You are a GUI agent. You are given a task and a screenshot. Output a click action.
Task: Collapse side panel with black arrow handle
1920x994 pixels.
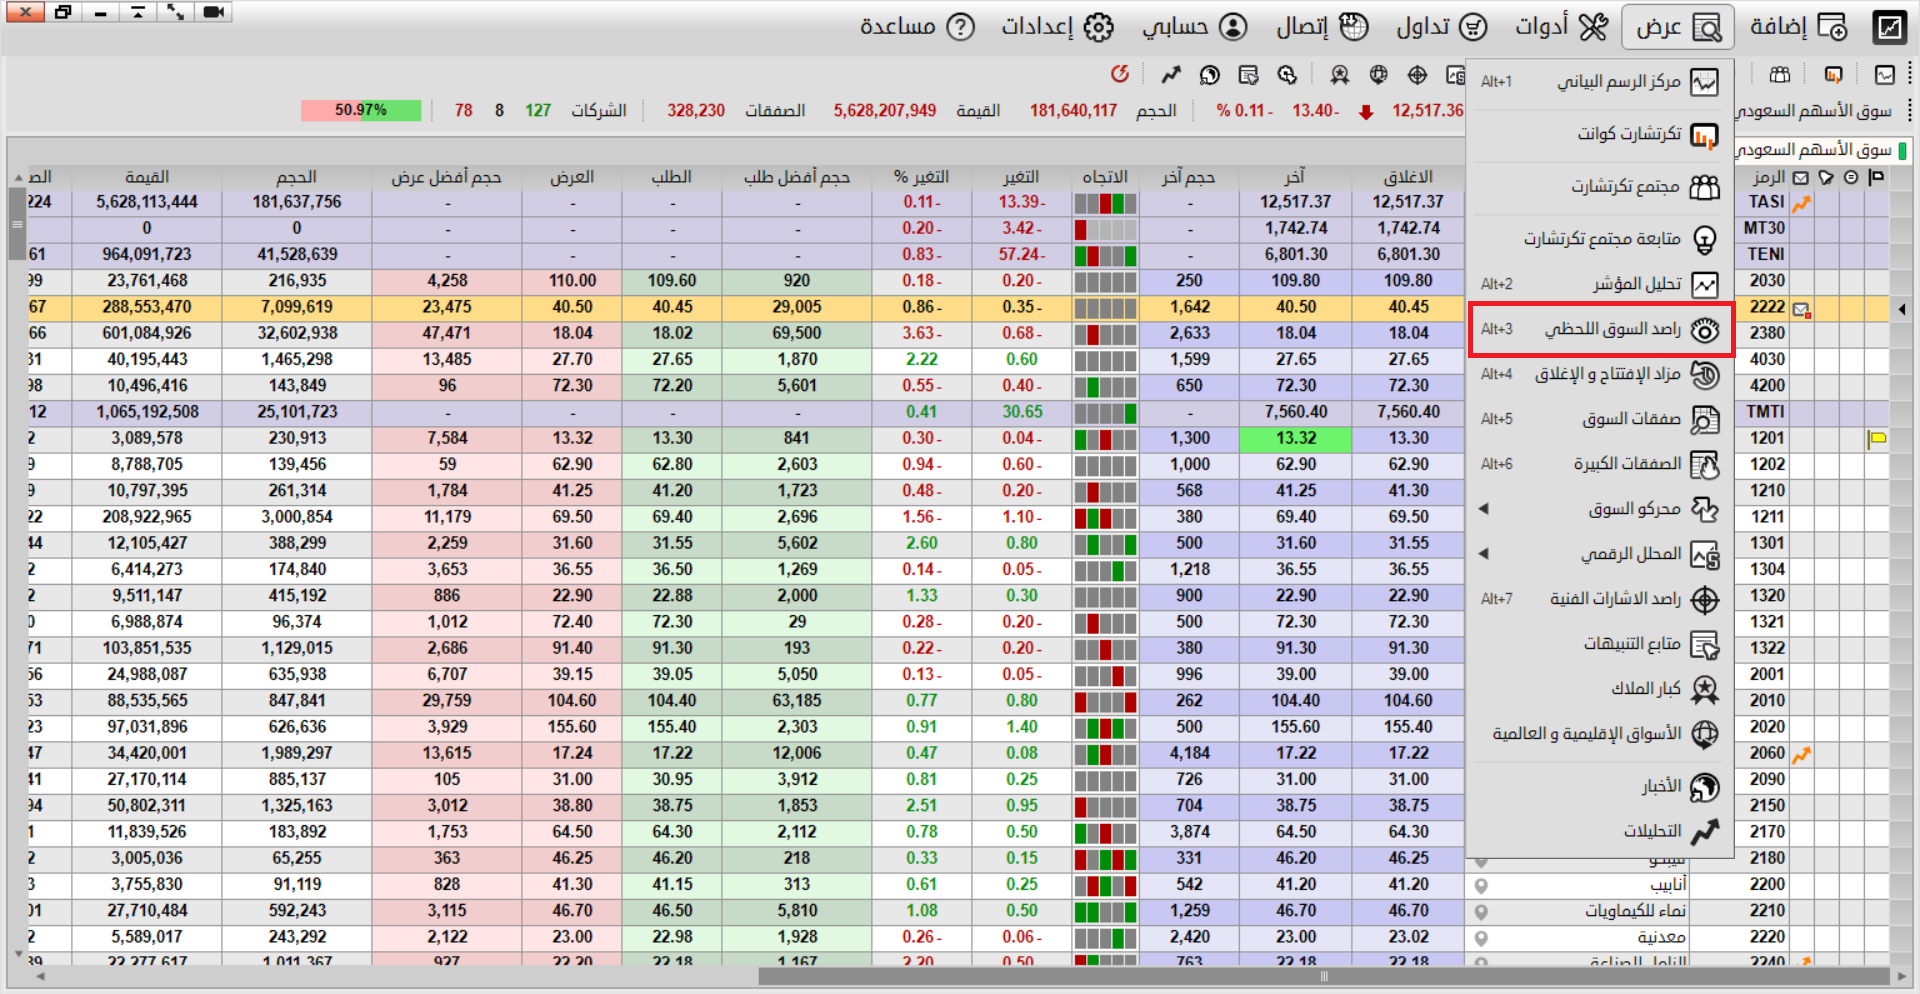[x=1902, y=309]
